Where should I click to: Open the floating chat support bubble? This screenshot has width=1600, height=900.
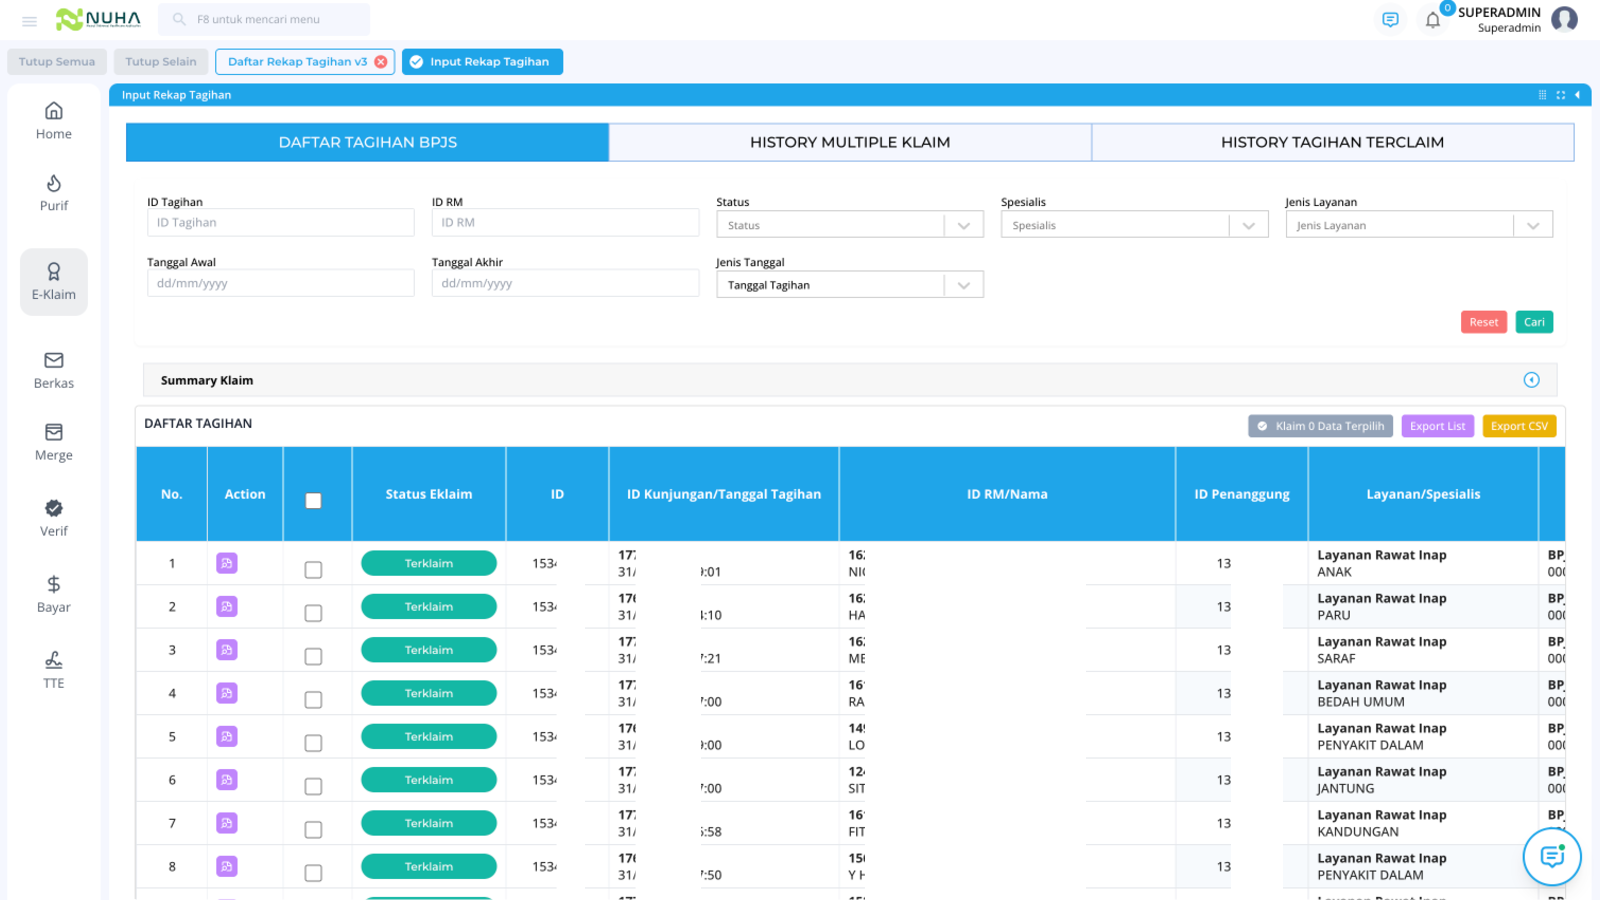(x=1551, y=857)
